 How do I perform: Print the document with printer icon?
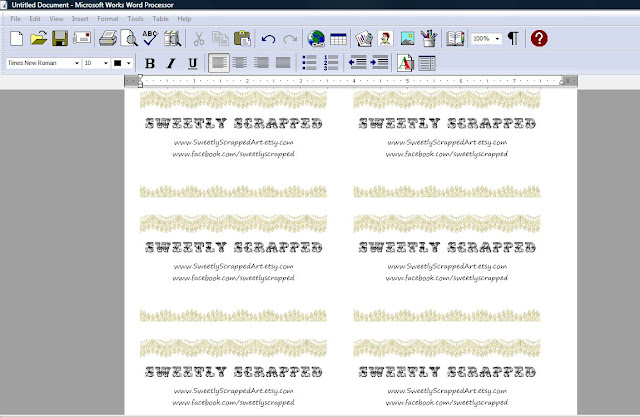pyautogui.click(x=108, y=38)
